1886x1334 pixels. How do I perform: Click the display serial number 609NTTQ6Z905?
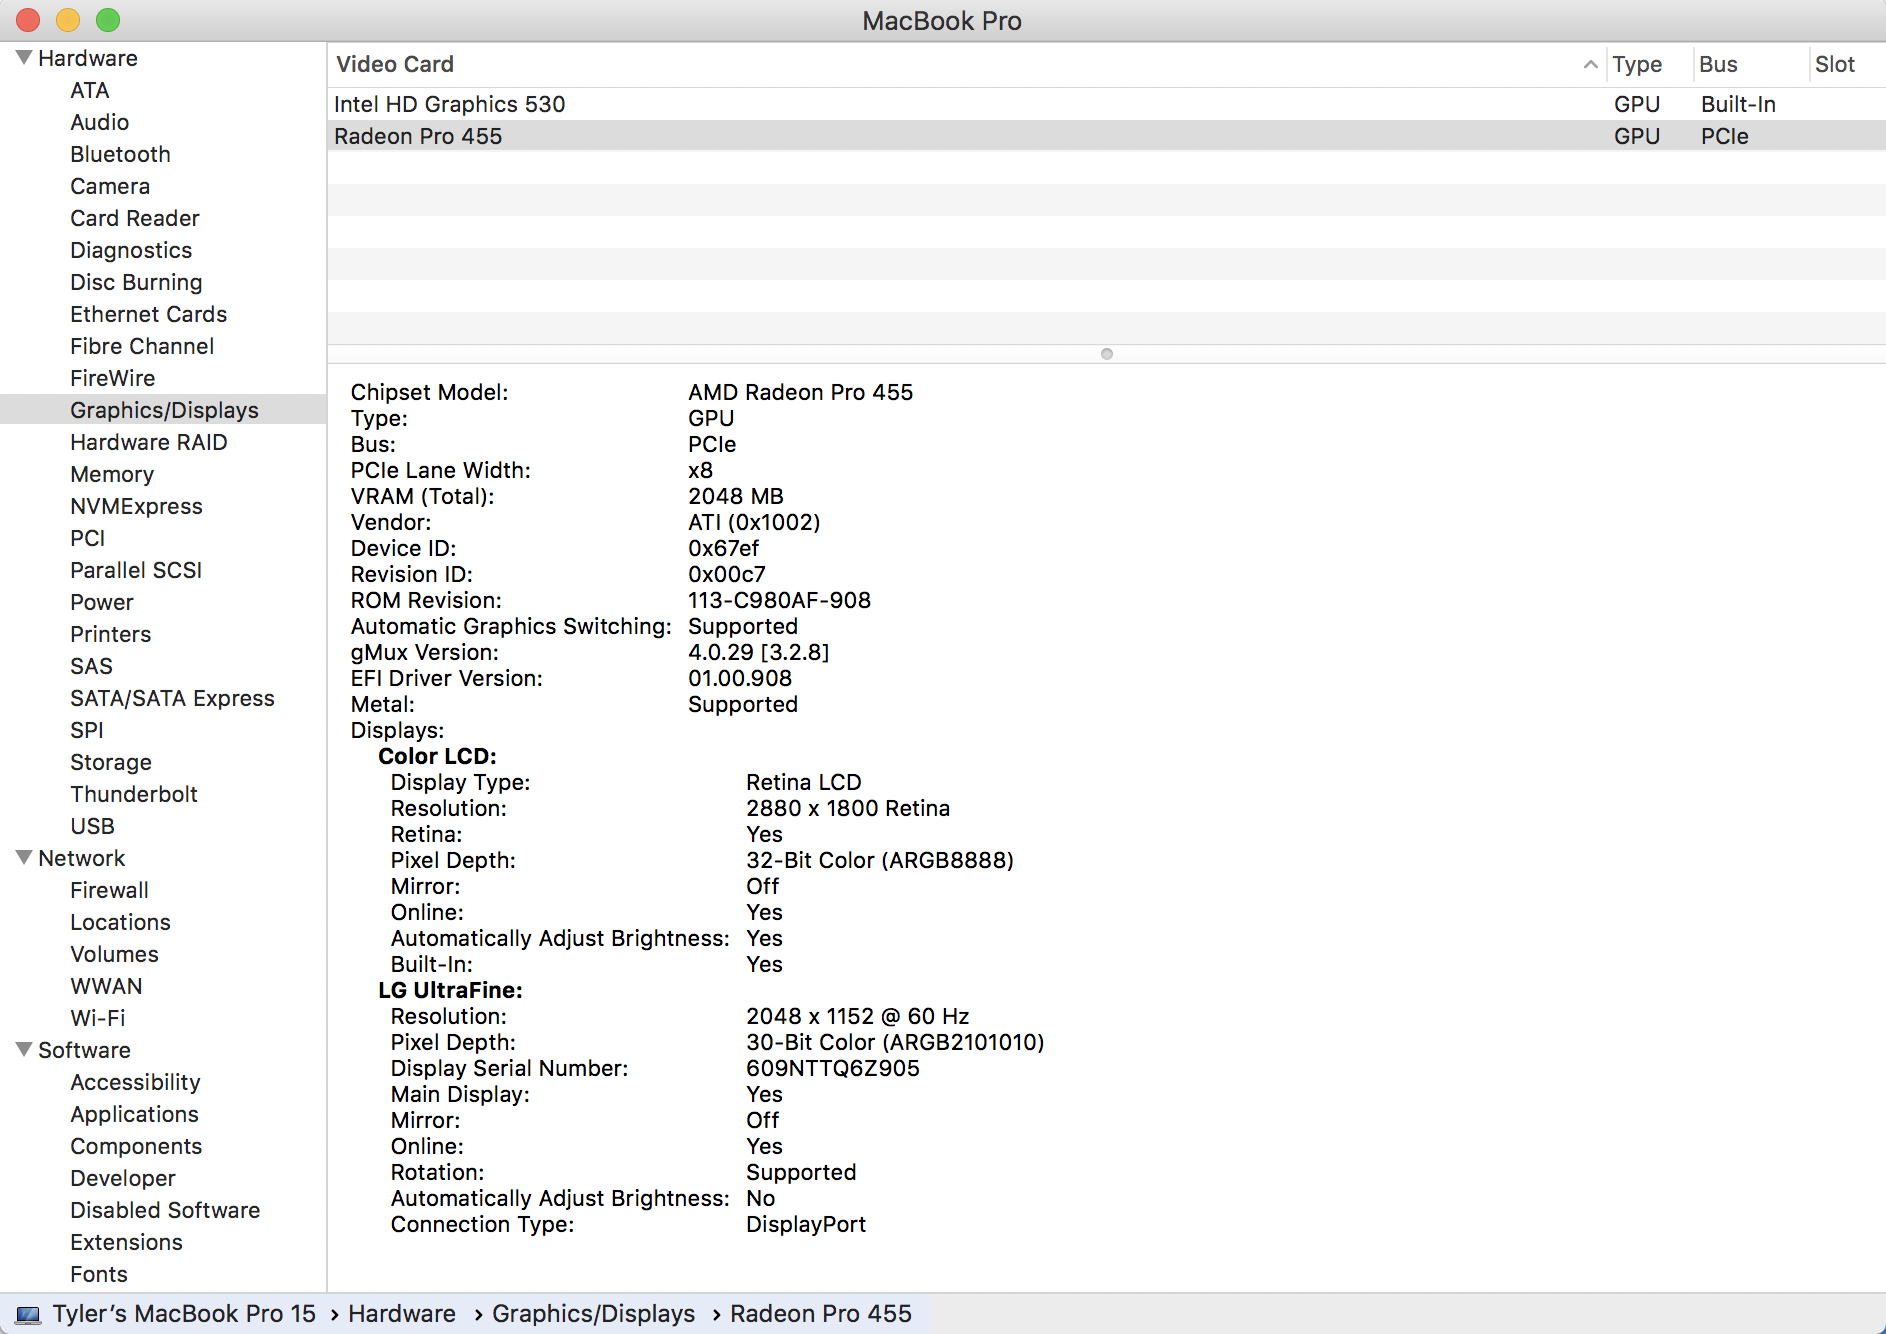832,1068
